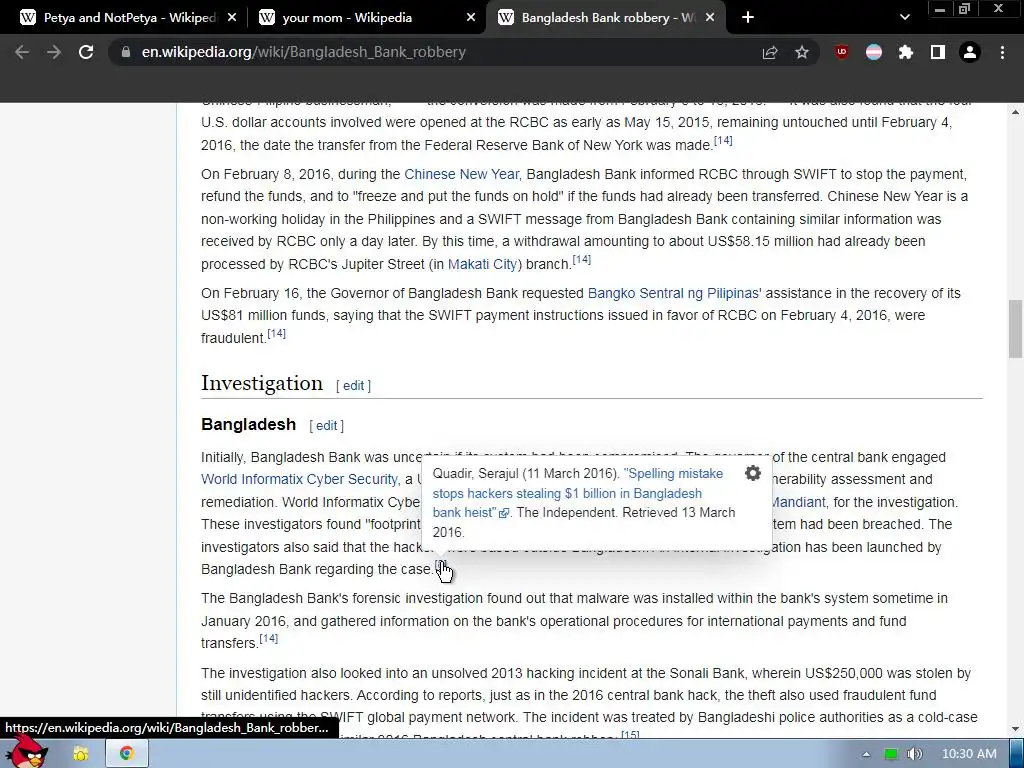Close the your mom Wikipedia tab
This screenshot has height=768, width=1024.
click(x=471, y=18)
